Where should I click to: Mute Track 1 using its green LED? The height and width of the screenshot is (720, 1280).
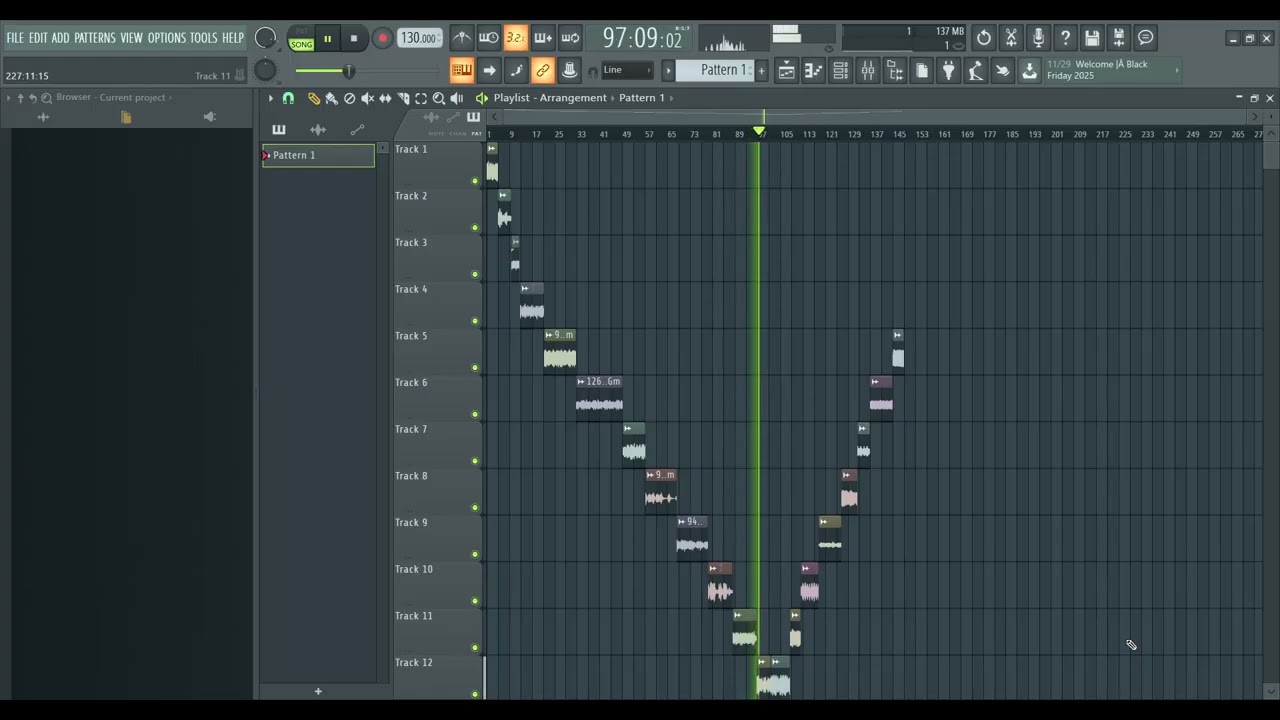click(x=475, y=181)
